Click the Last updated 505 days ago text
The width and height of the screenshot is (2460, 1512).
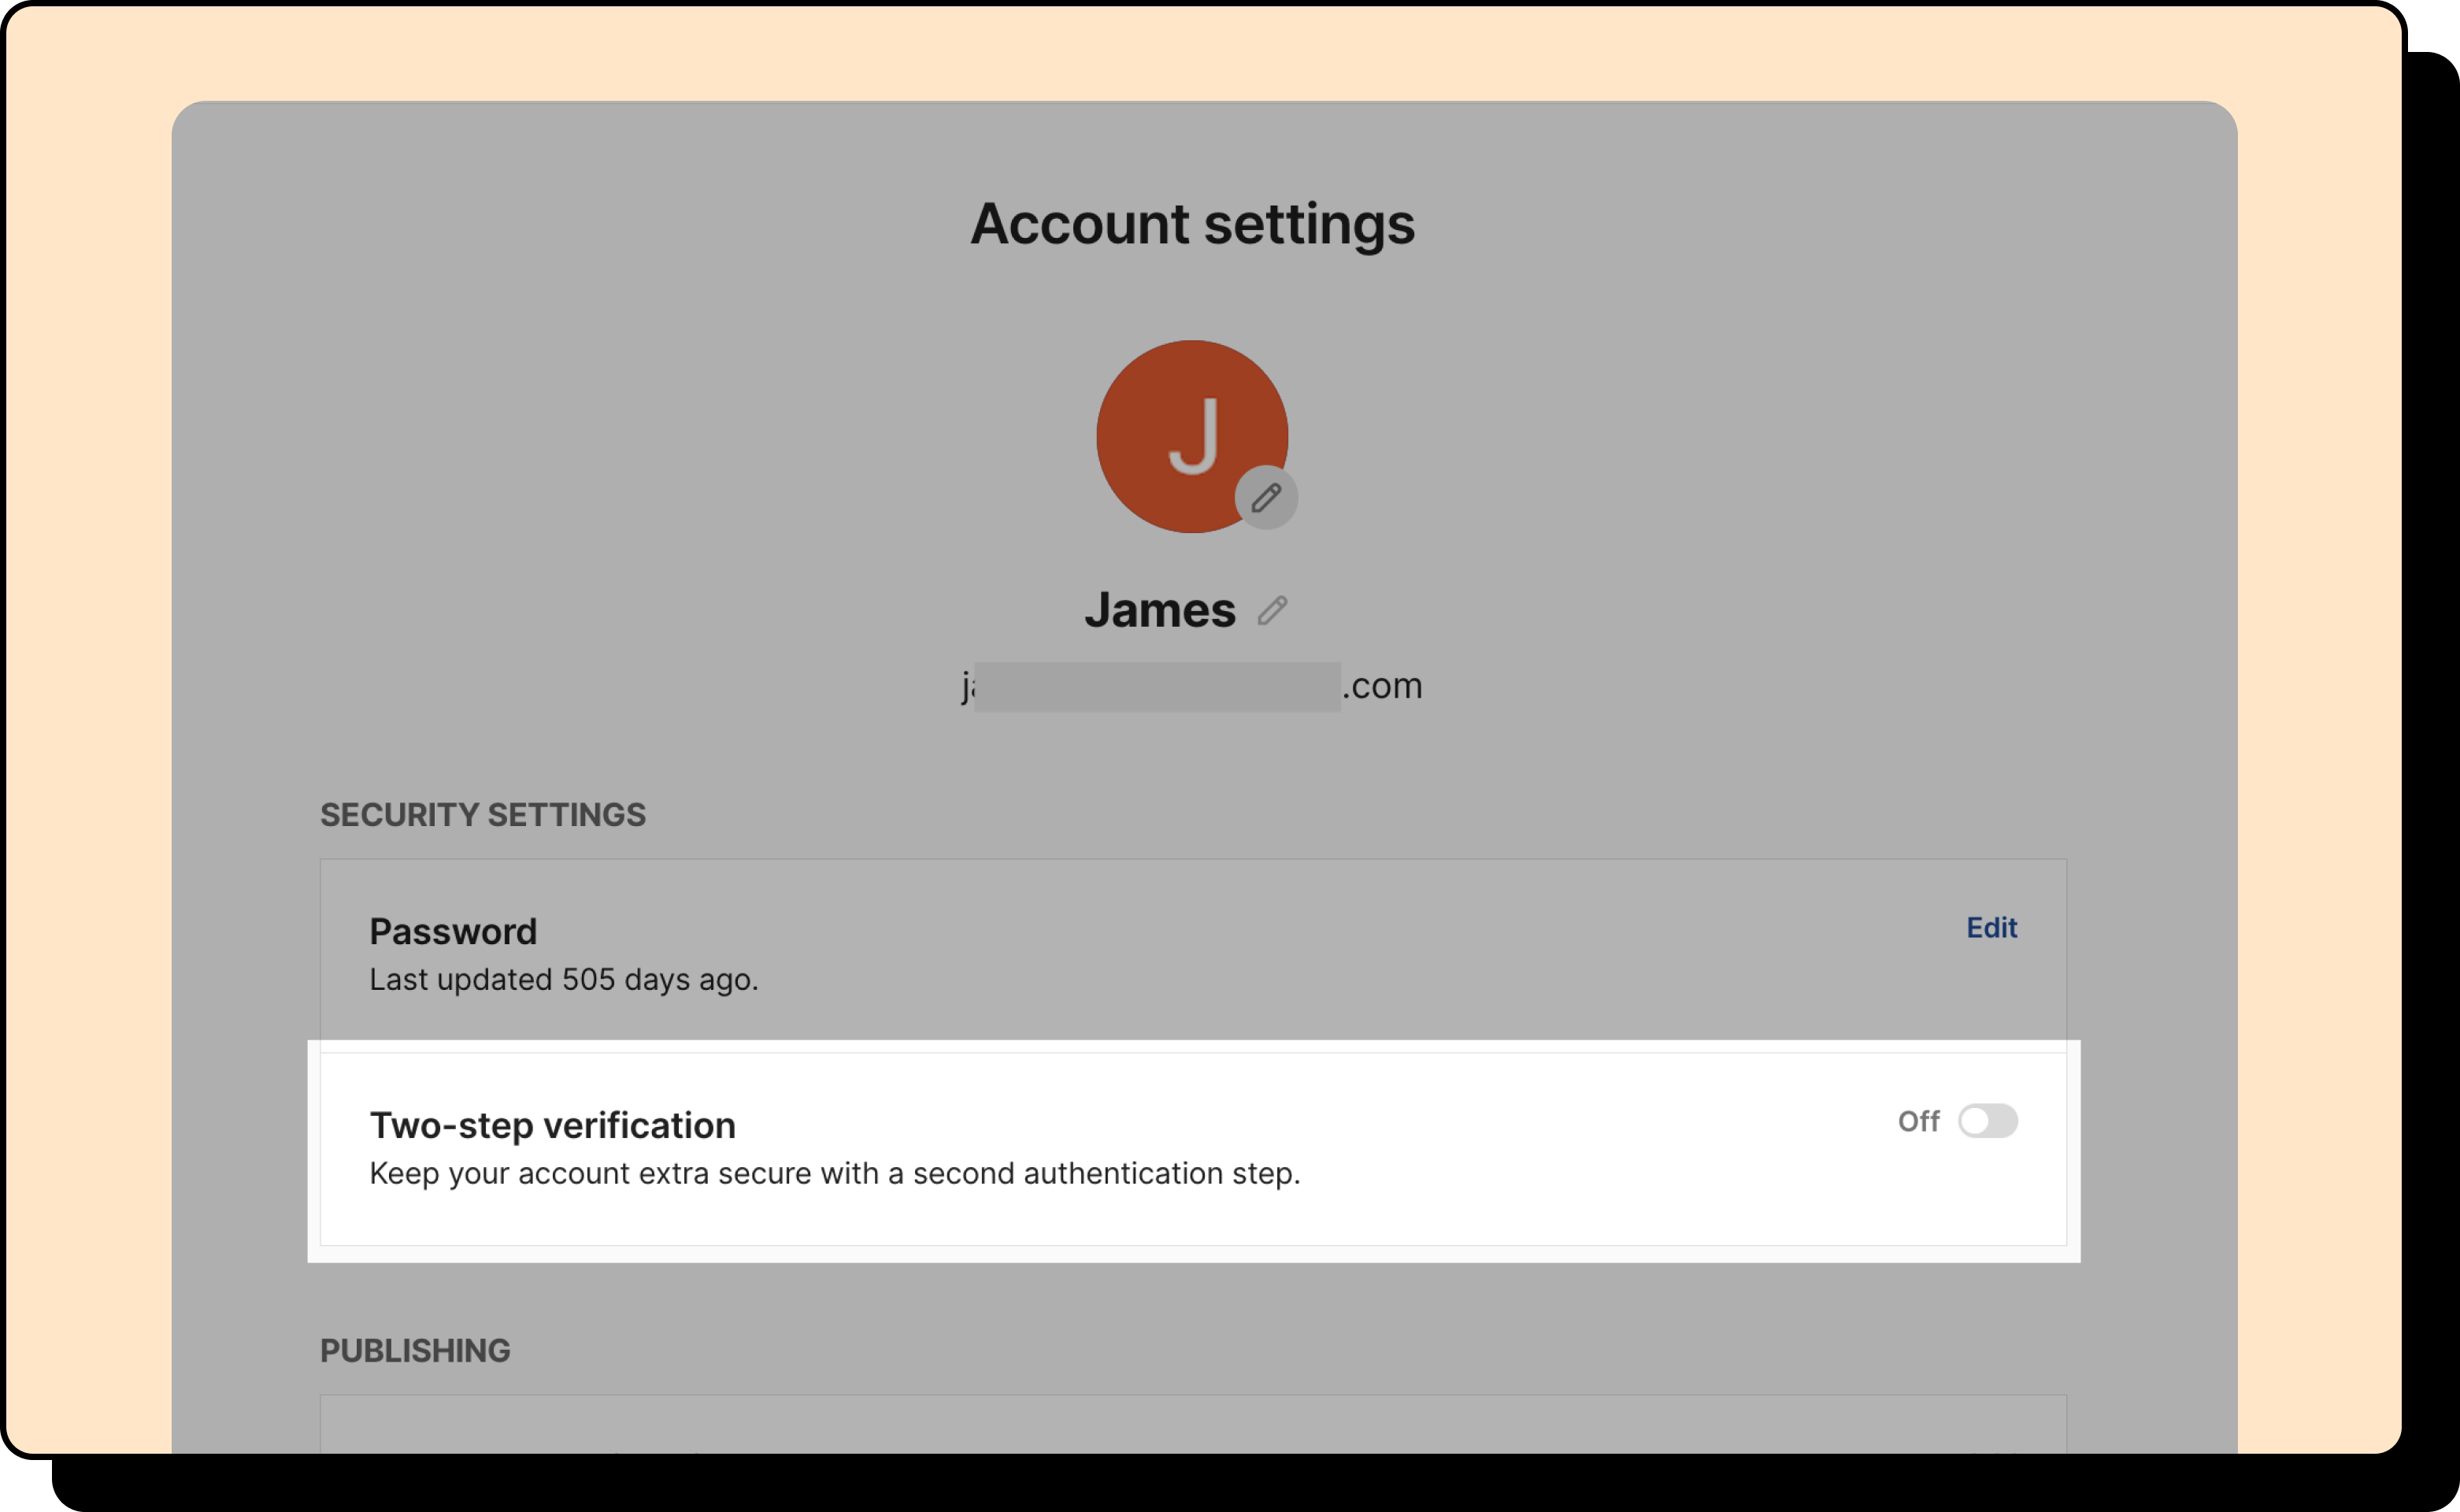(564, 979)
